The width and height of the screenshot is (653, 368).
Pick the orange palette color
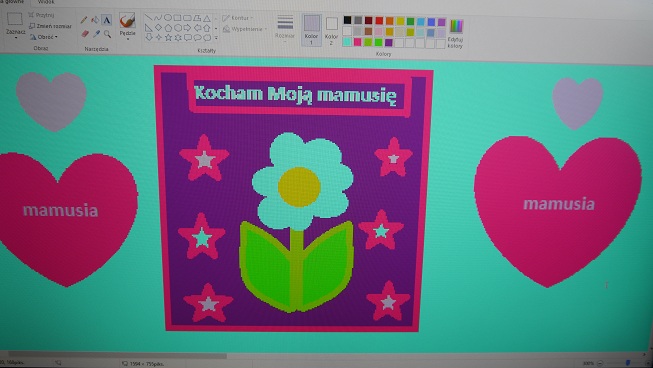(389, 21)
